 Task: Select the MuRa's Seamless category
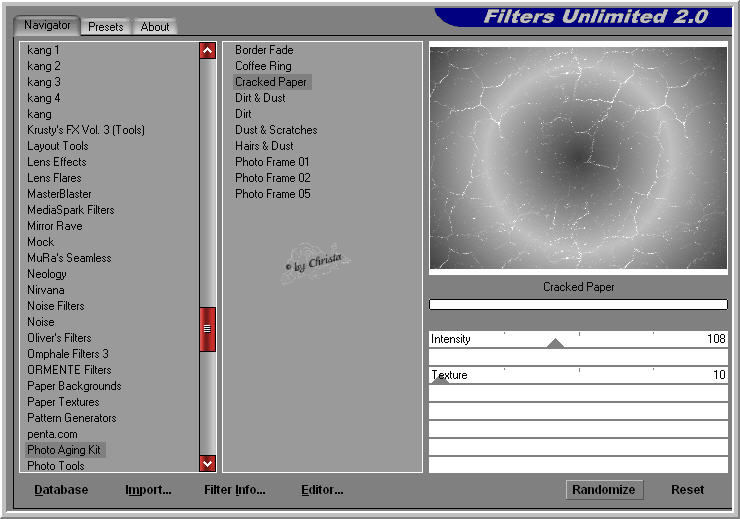(69, 259)
